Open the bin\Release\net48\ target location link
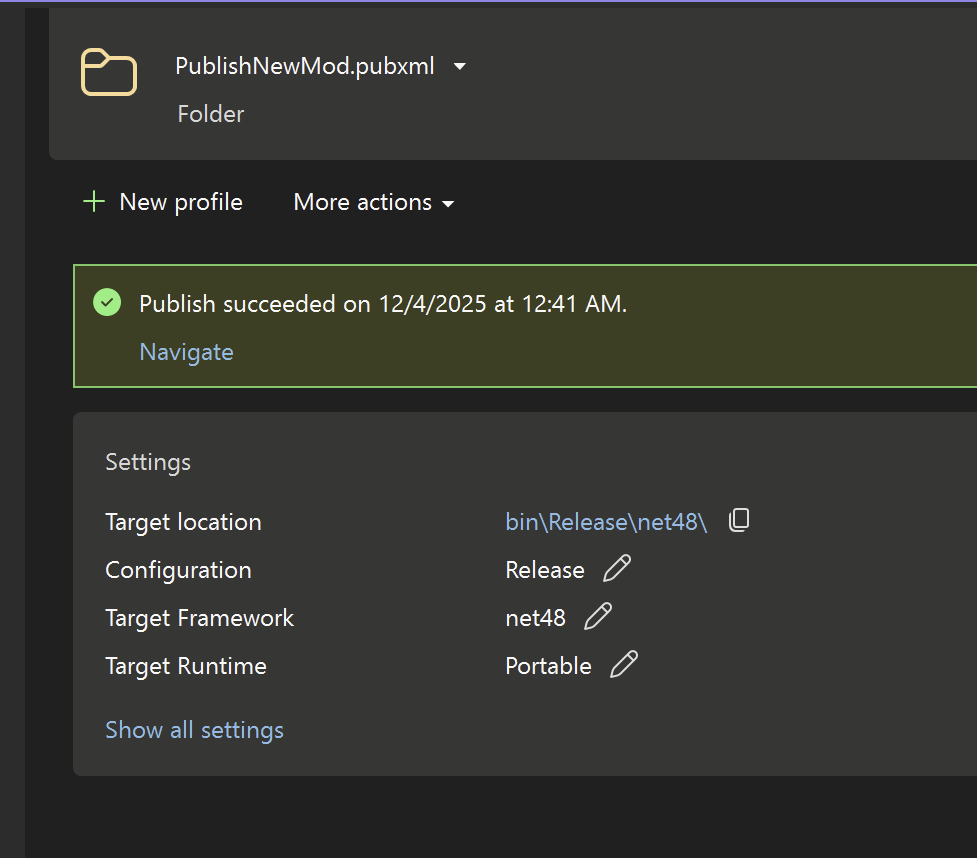The width and height of the screenshot is (977, 858). click(606, 522)
